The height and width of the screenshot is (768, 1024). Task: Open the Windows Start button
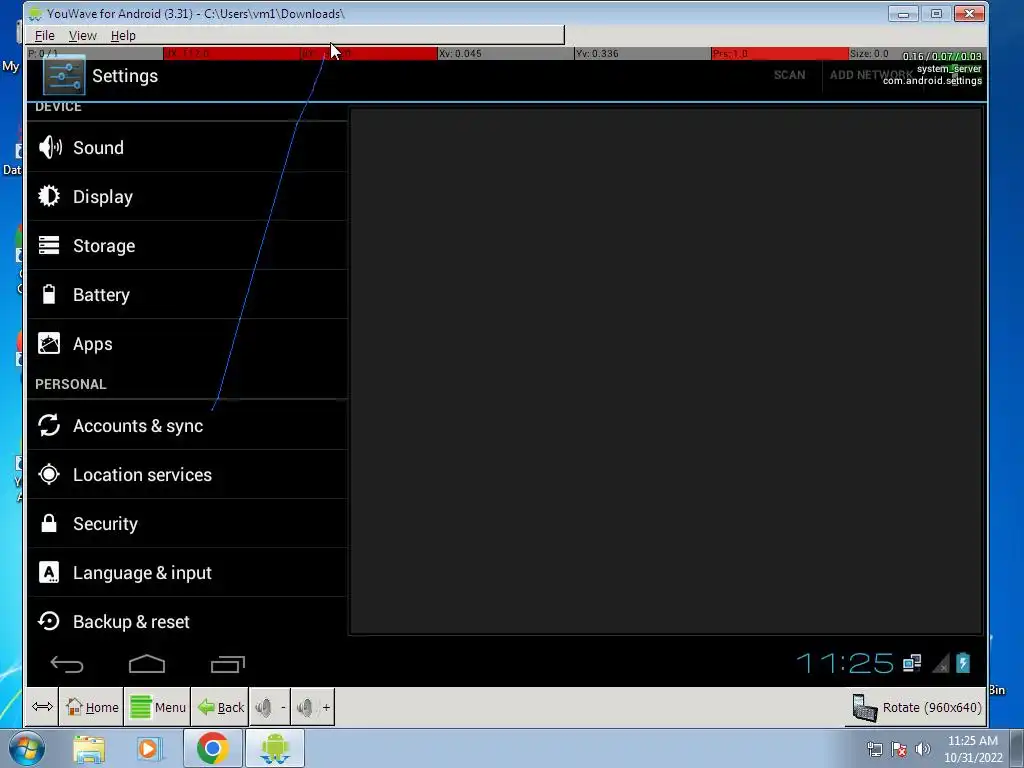(x=27, y=749)
